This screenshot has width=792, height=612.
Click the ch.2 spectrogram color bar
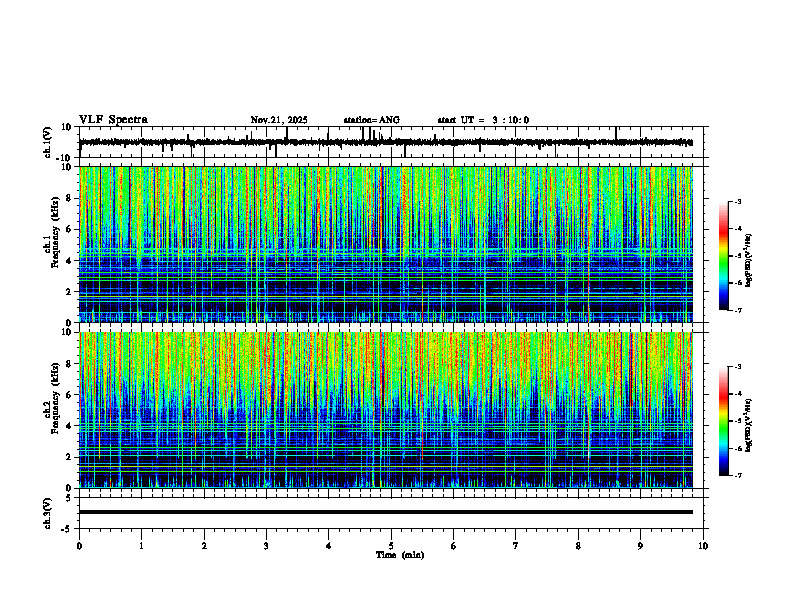[724, 421]
